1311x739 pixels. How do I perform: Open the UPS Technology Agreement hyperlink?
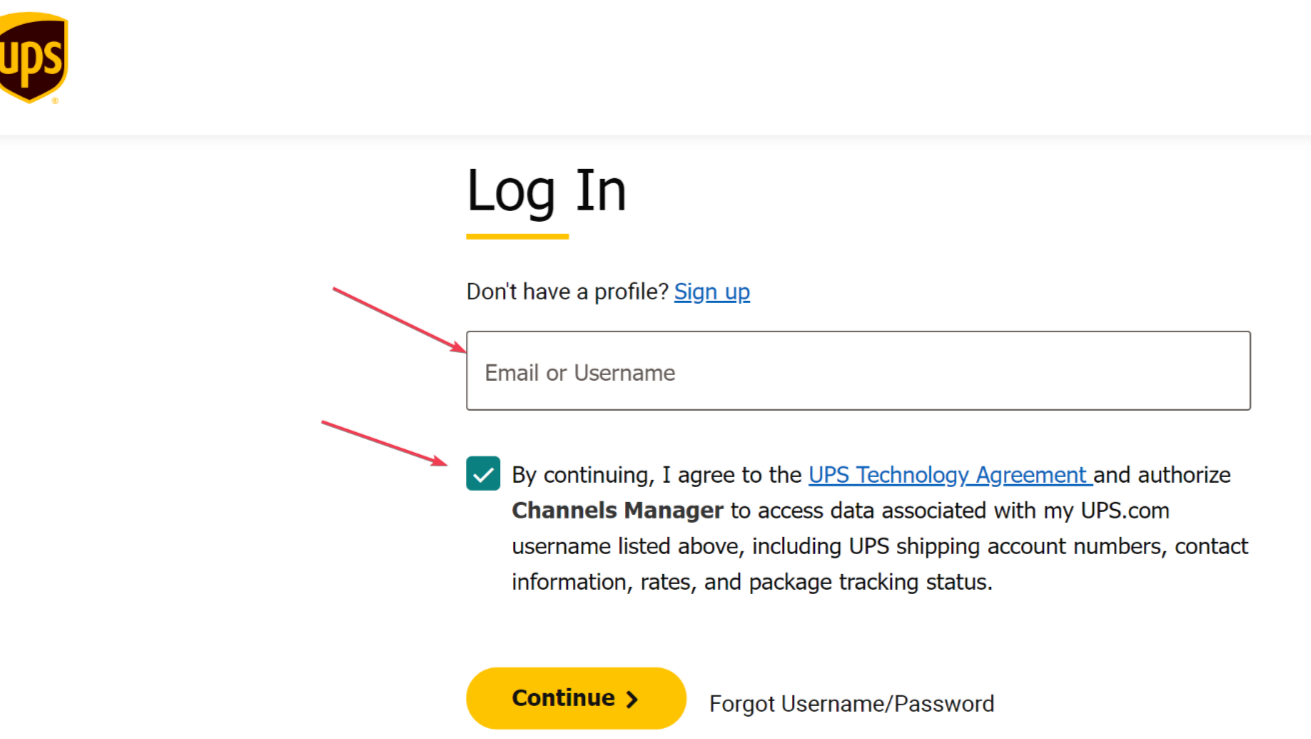tap(948, 474)
